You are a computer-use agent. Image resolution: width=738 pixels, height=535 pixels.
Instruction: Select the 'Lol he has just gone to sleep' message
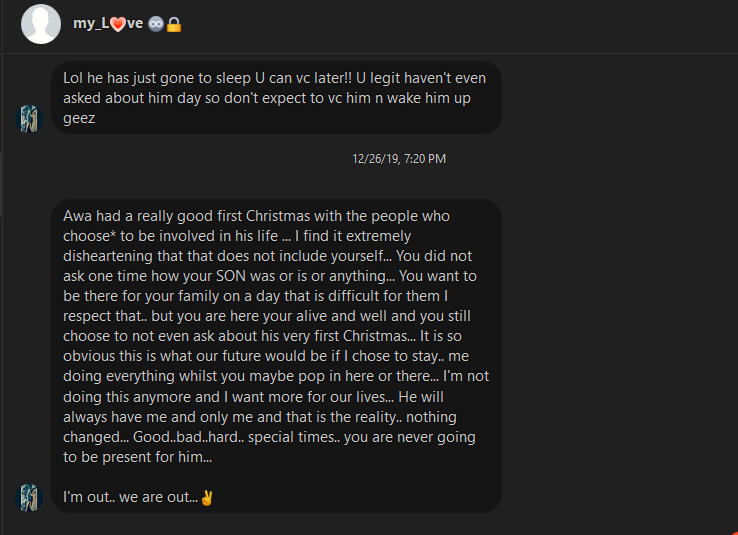tap(276, 97)
